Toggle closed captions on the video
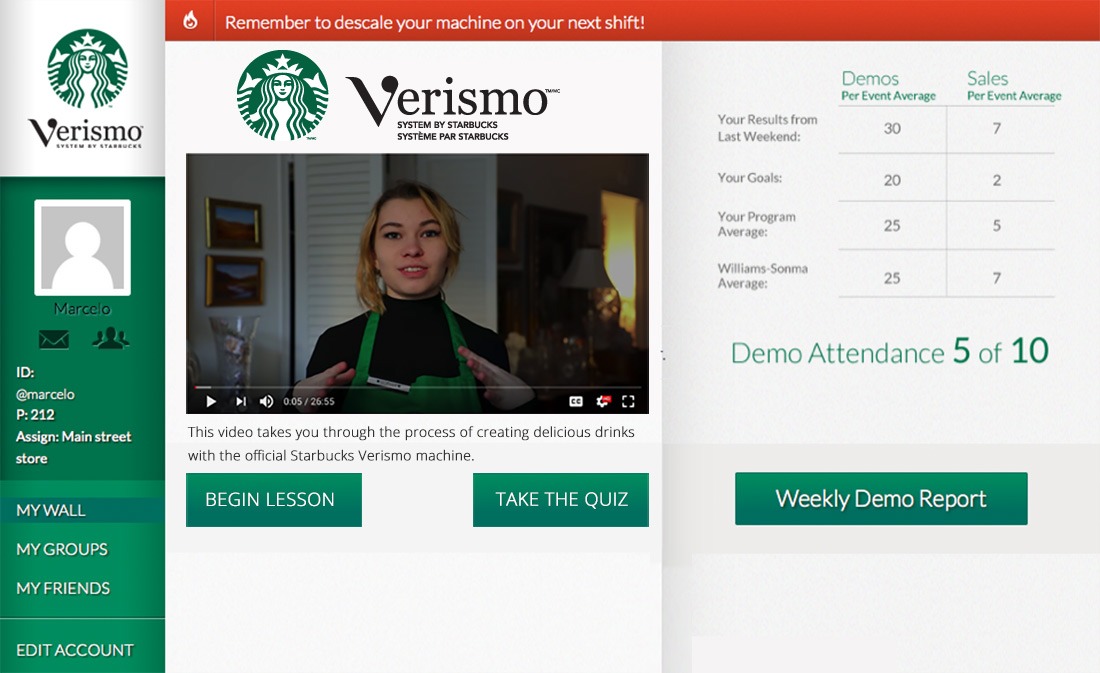This screenshot has width=1100, height=673. (x=576, y=401)
